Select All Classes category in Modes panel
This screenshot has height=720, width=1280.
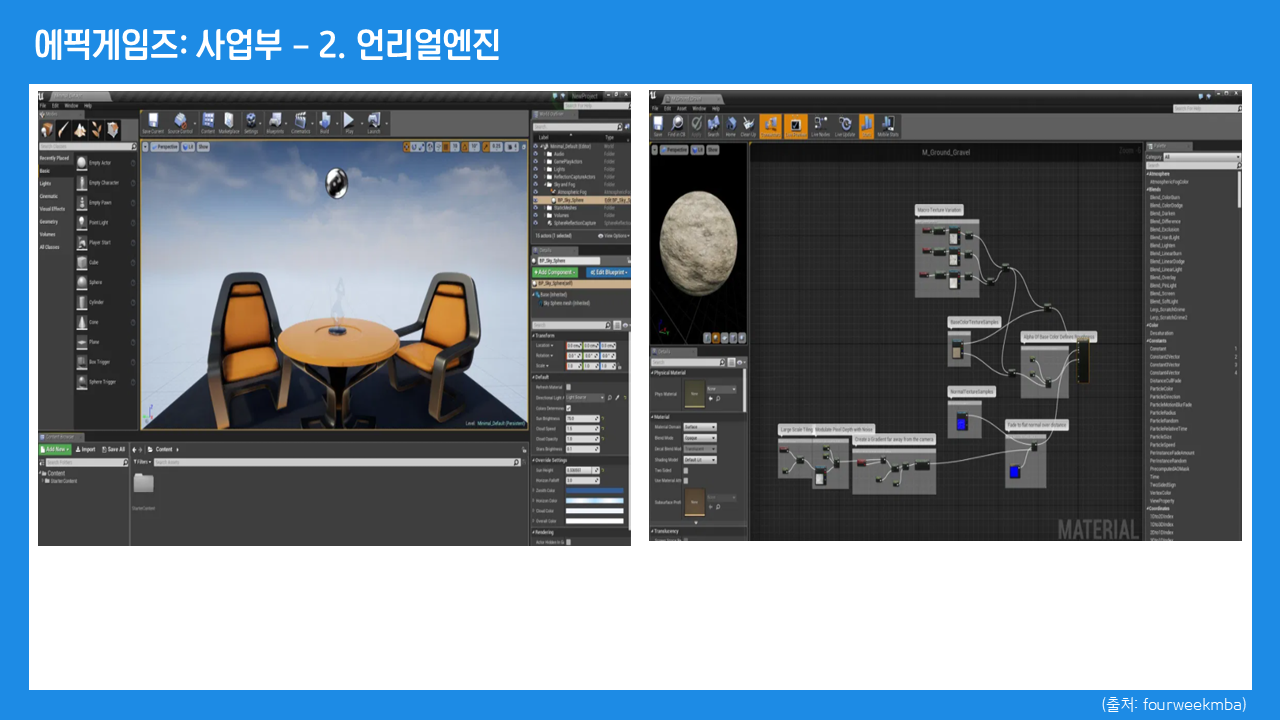49,246
